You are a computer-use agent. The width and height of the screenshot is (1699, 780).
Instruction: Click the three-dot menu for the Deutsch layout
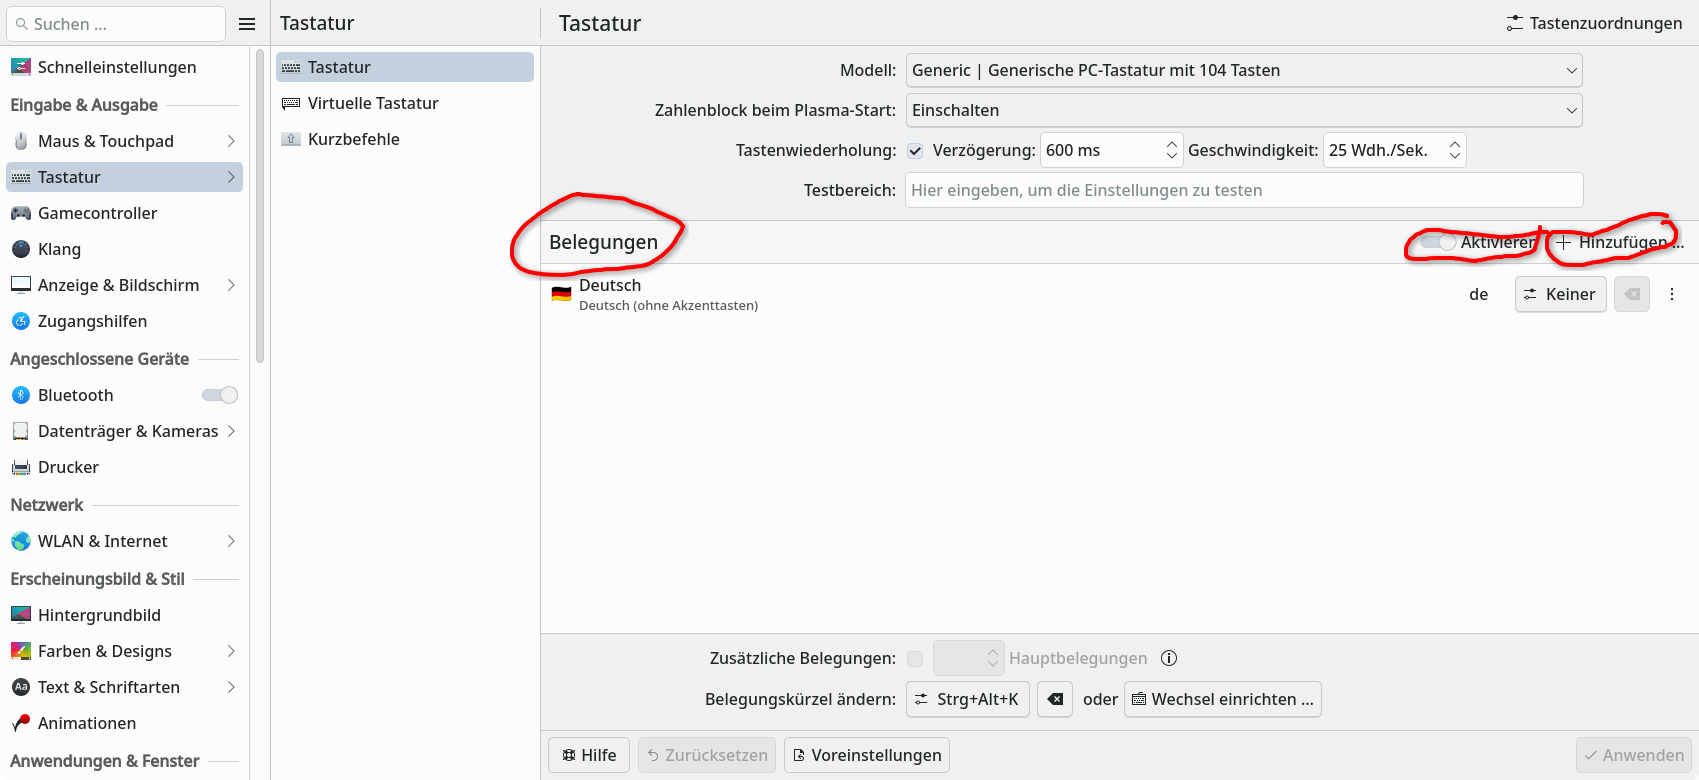(x=1672, y=294)
